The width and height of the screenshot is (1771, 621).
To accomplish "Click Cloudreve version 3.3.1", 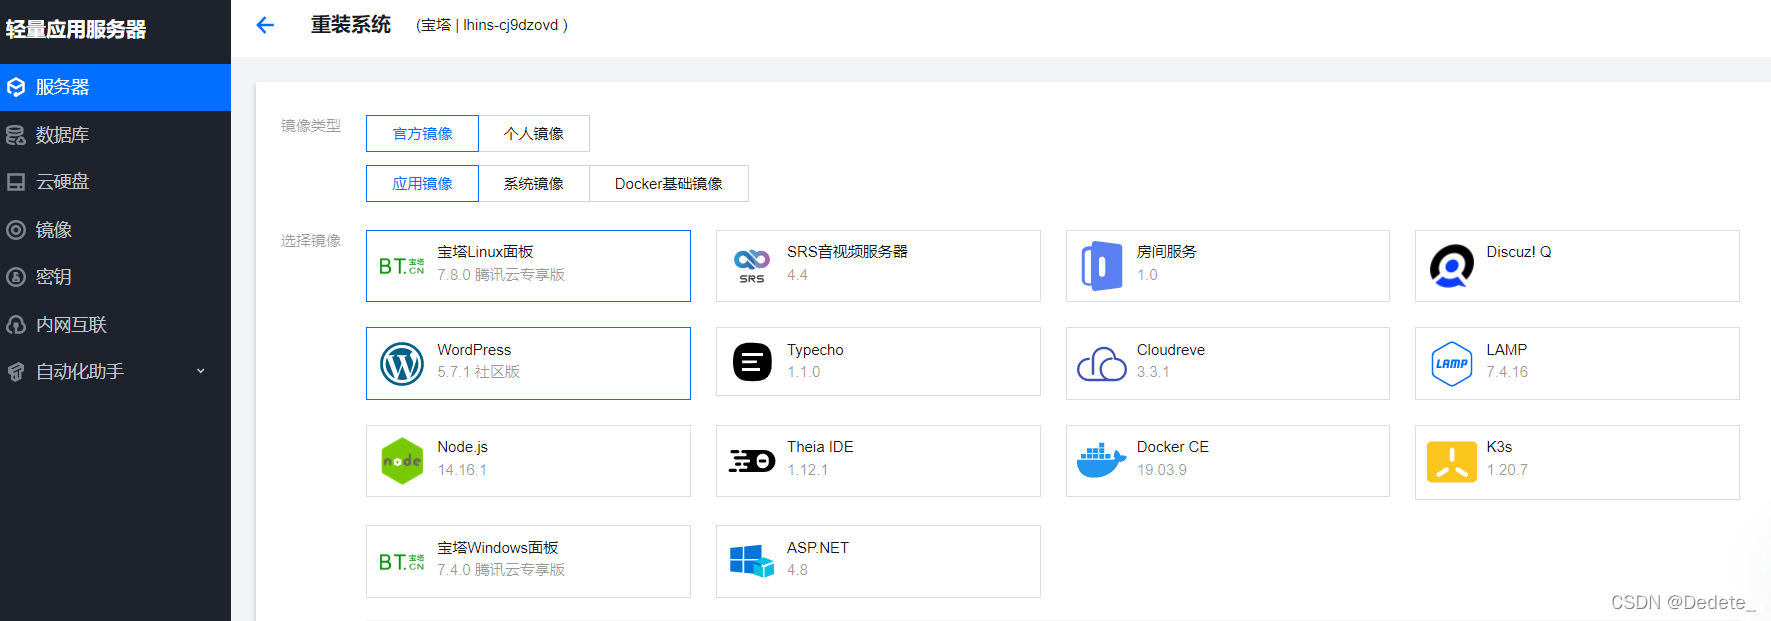I will click(x=1153, y=372).
